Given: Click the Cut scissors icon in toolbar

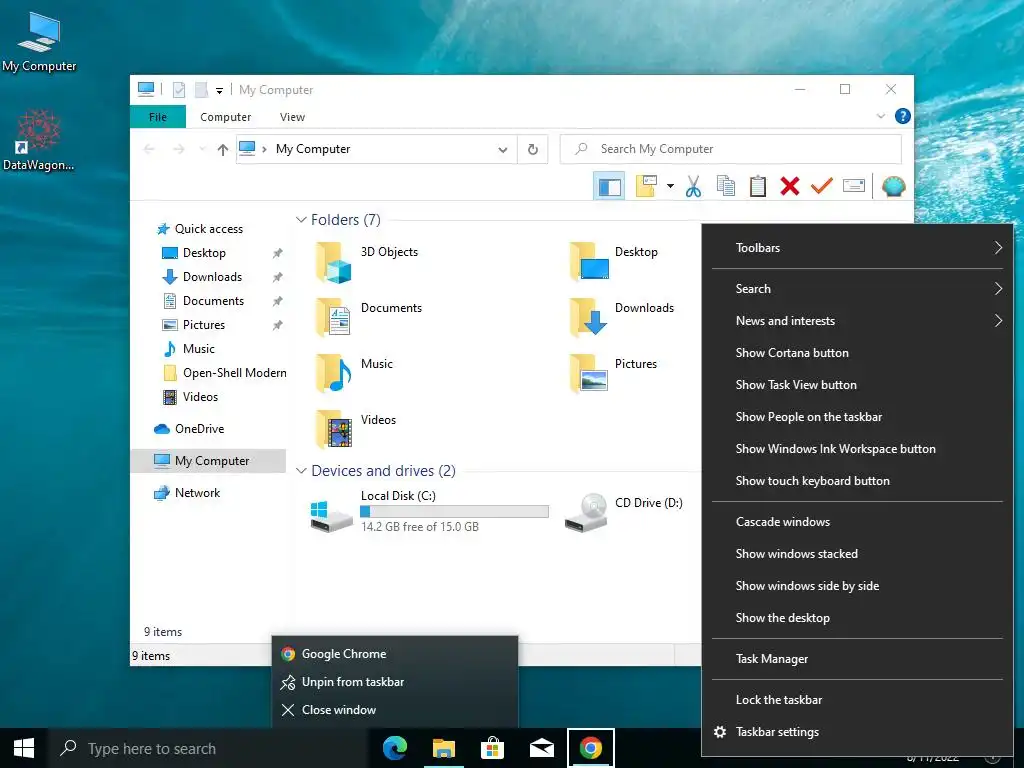Looking at the screenshot, I should click(694, 187).
